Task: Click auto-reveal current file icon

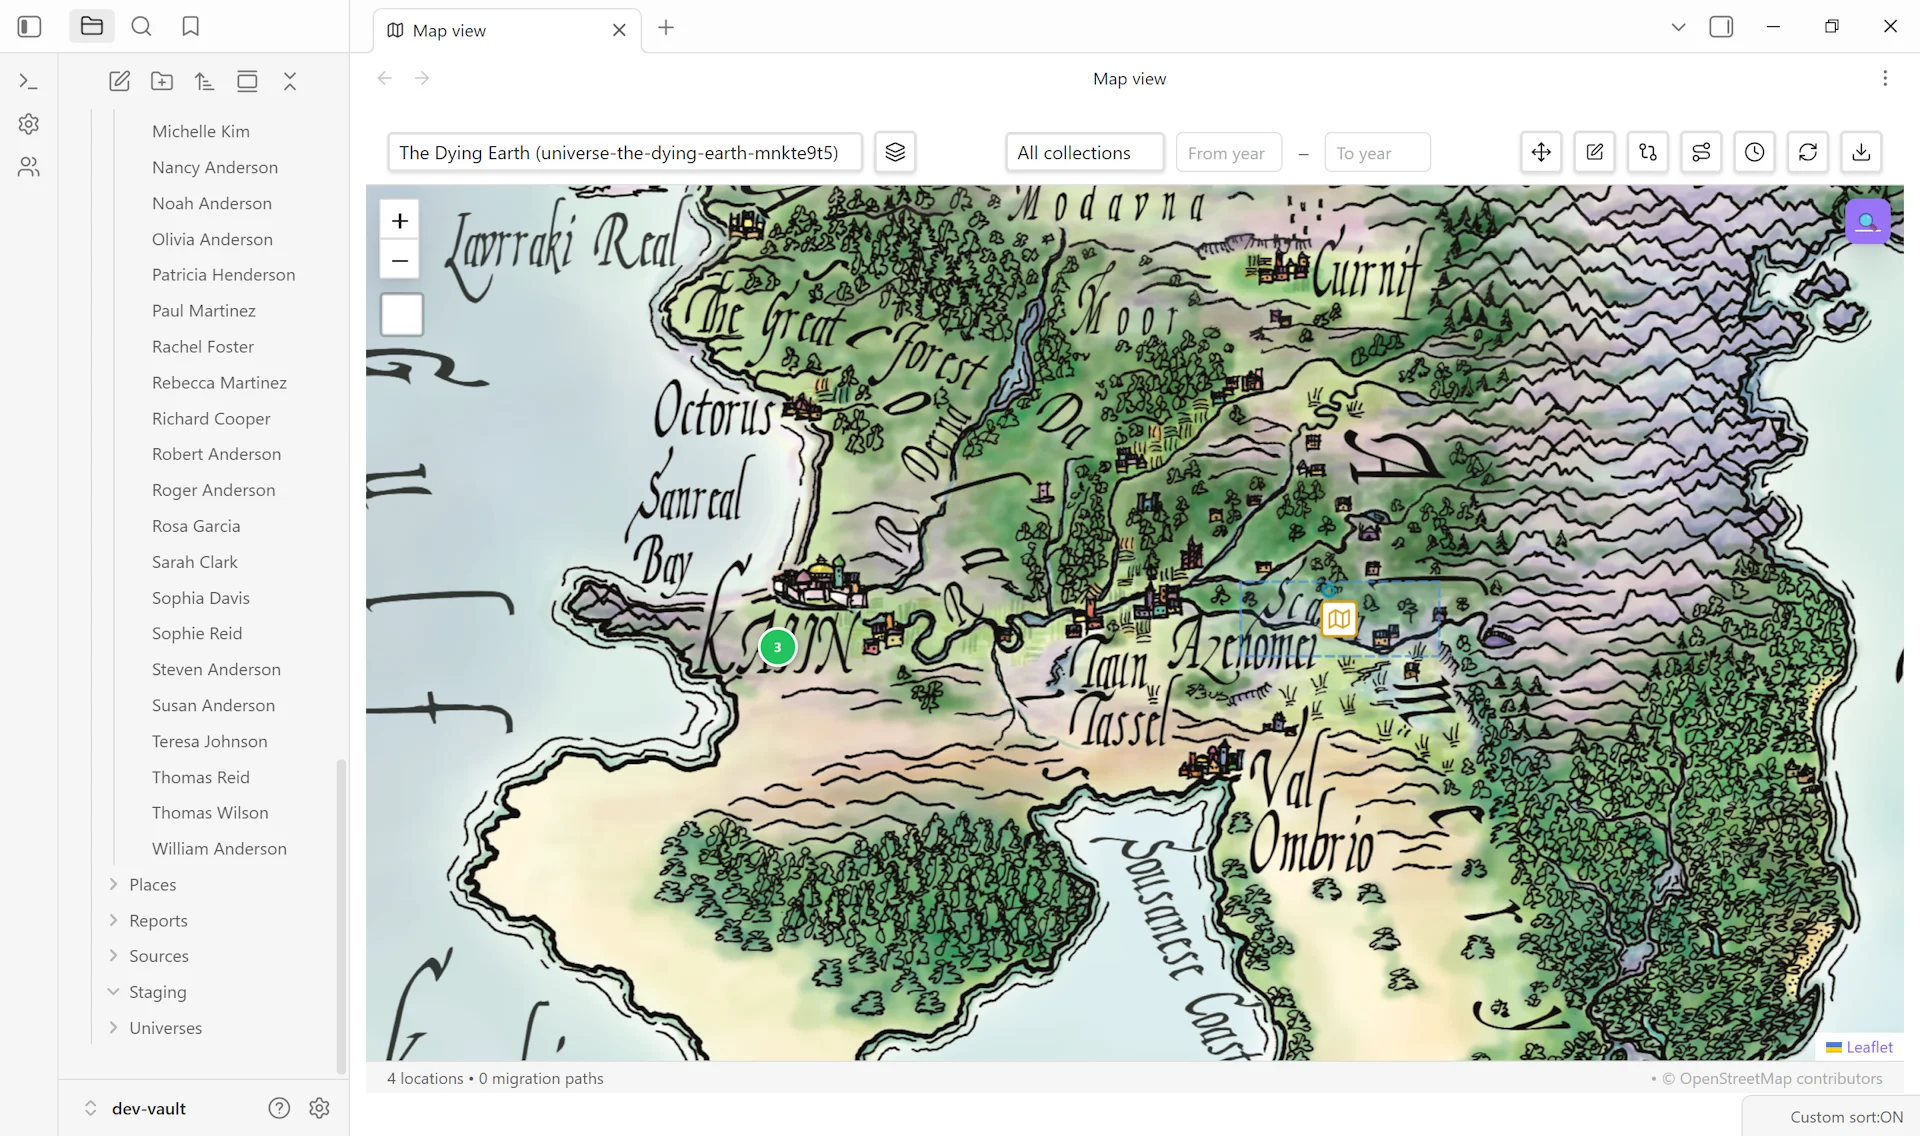Action: [247, 82]
